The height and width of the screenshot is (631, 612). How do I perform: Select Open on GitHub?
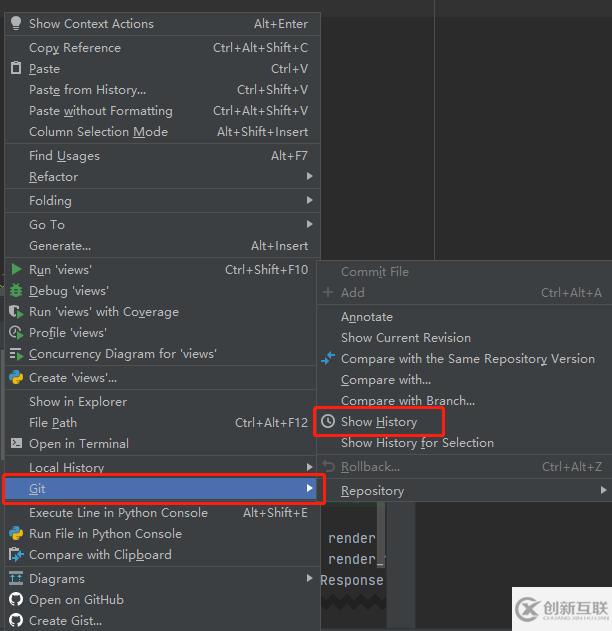162,600
